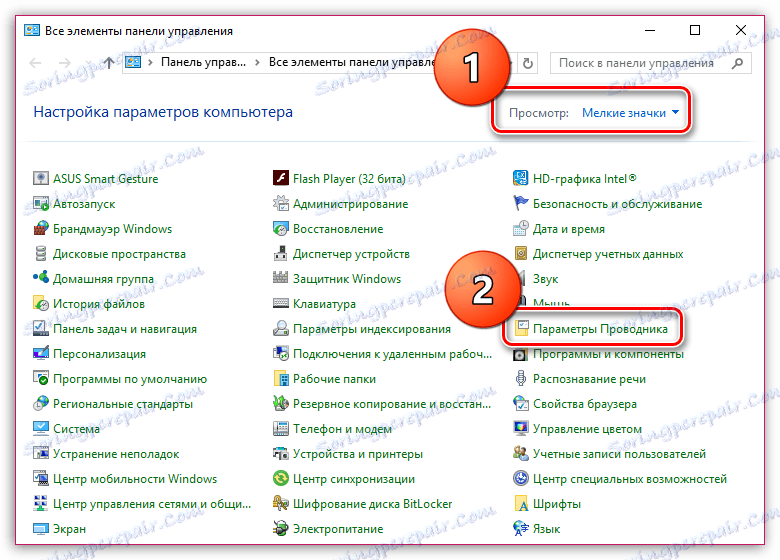Open the Восстановление icon

coord(281,229)
